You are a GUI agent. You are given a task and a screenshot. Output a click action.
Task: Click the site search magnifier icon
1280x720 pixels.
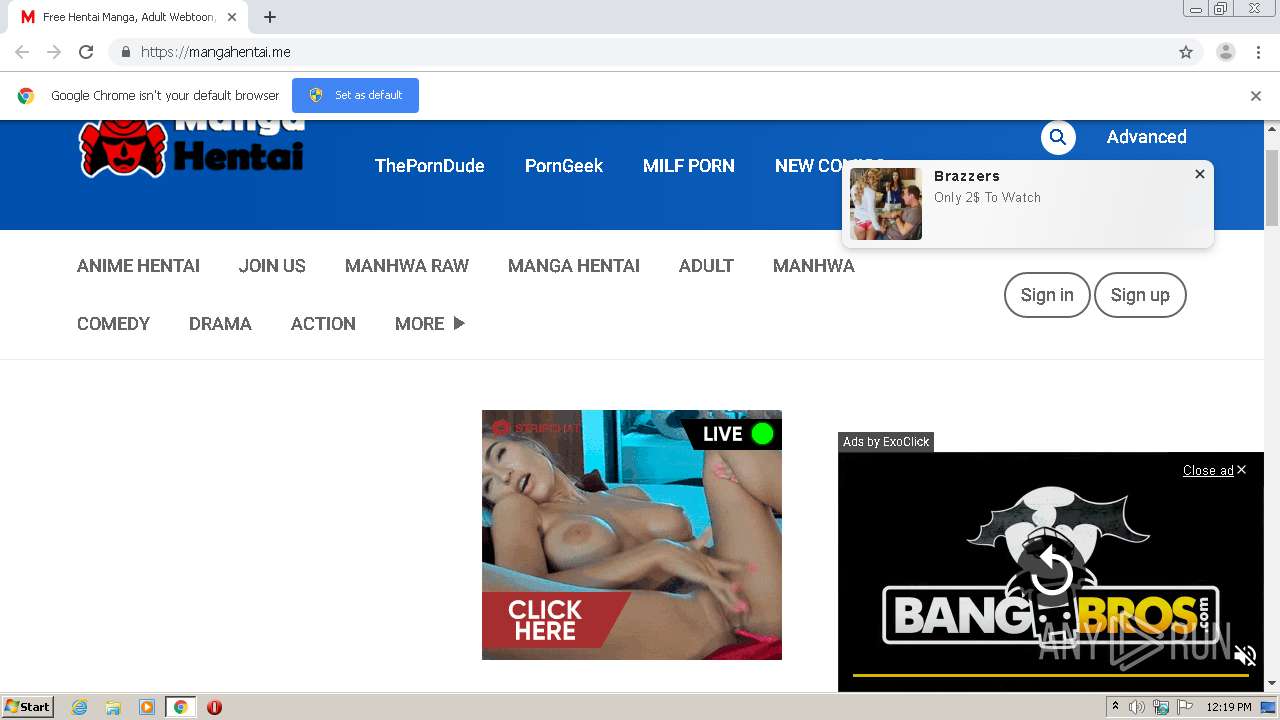tap(1058, 137)
